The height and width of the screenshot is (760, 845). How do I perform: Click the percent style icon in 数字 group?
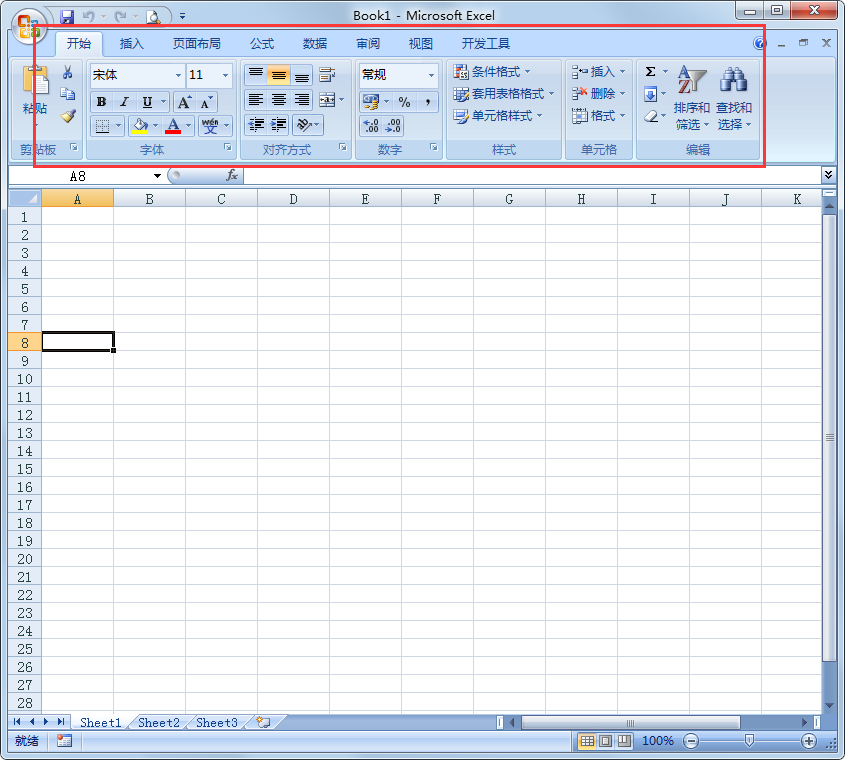pos(406,101)
